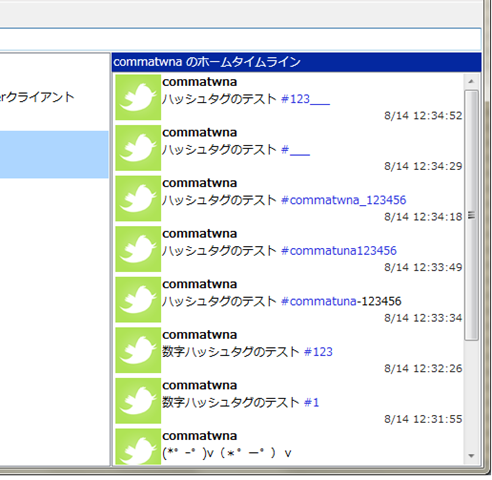Click the avatar of the 12:31:55 tweet
492x480 pixels.
click(138, 401)
